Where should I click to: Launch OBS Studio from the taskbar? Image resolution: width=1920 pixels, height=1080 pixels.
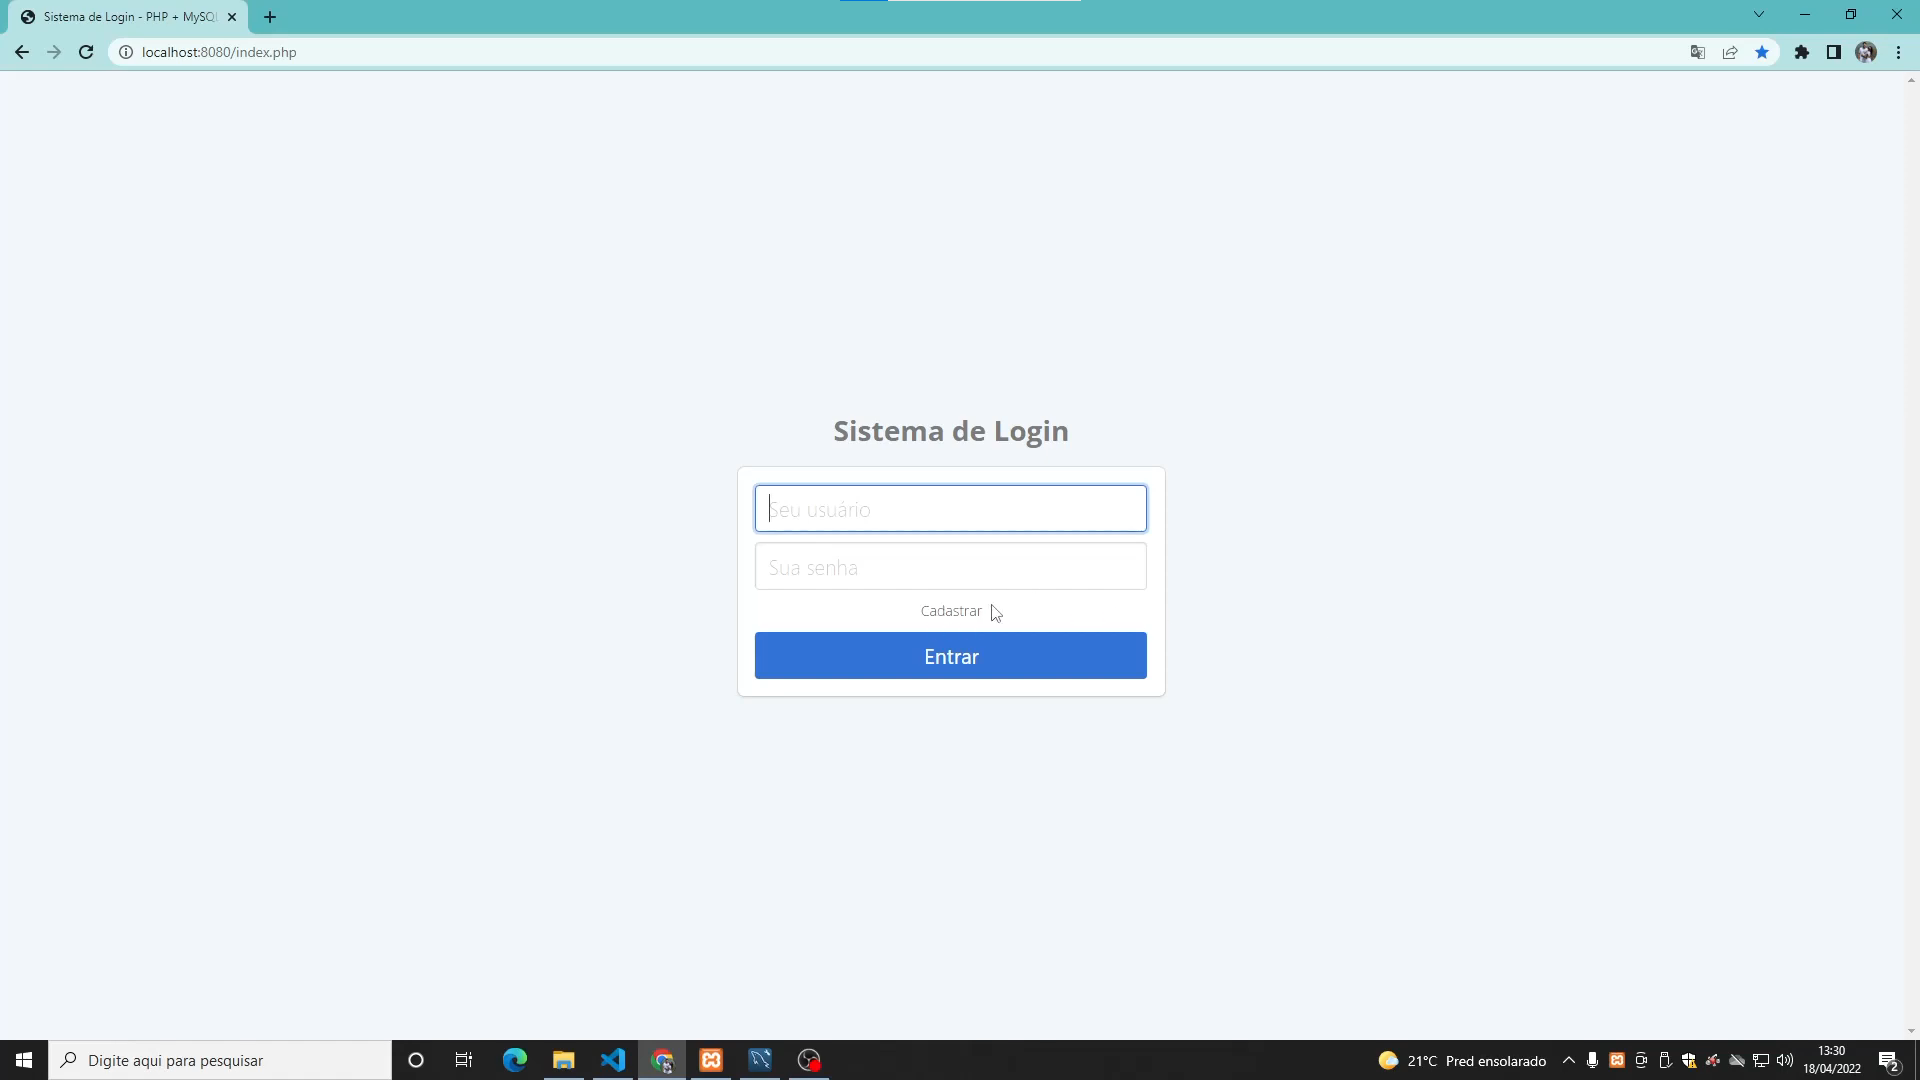click(808, 1060)
